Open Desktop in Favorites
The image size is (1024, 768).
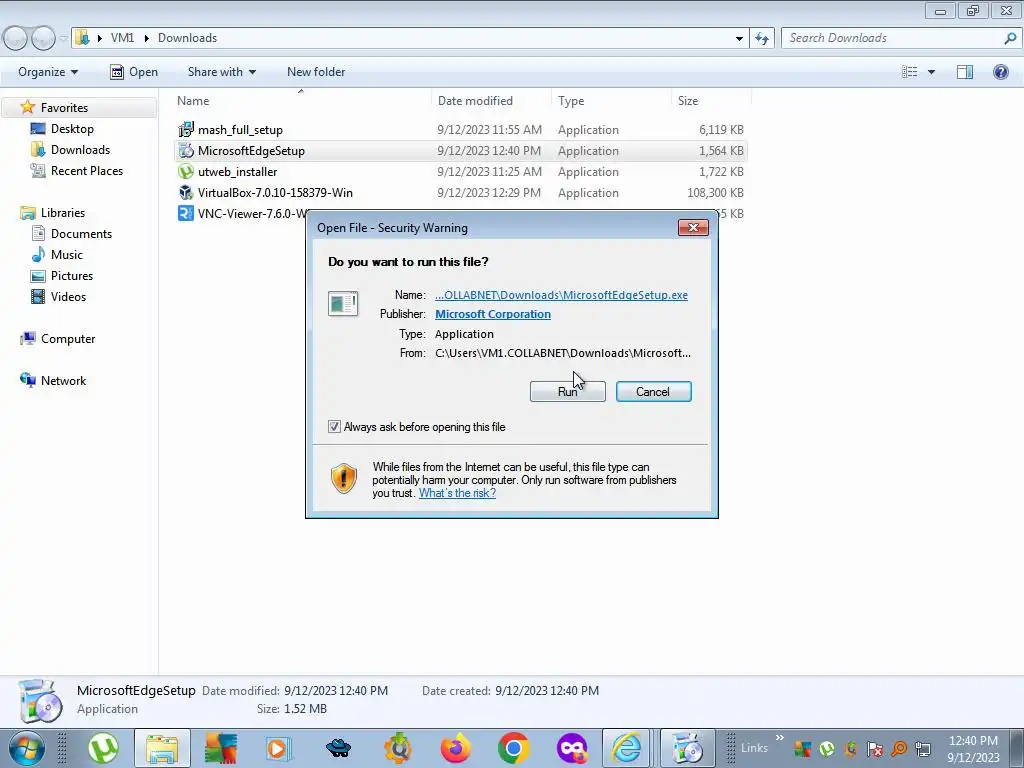(x=72, y=129)
